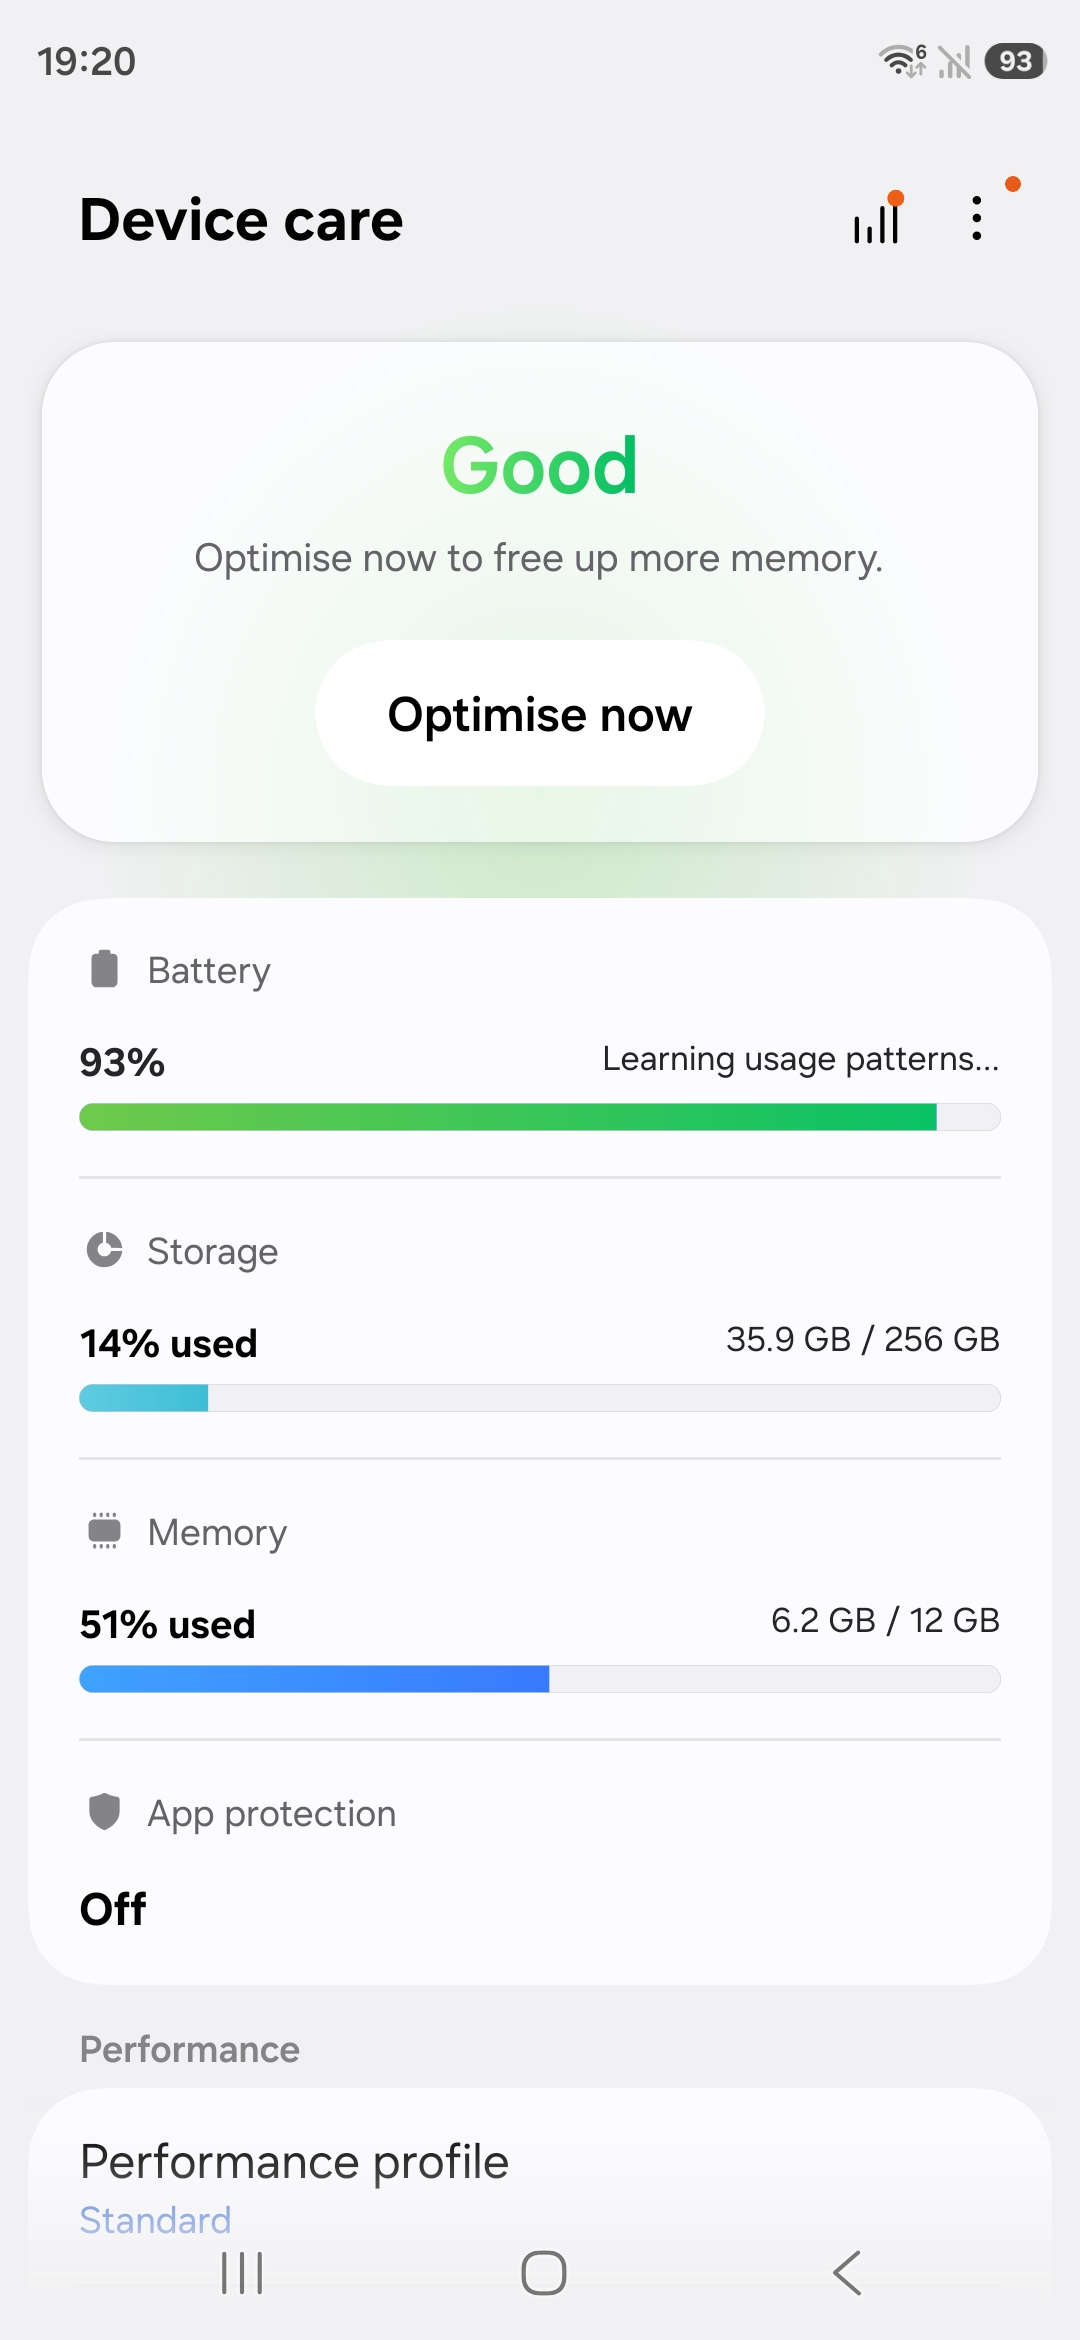Open the signal bars diagnostics icon

click(877, 220)
